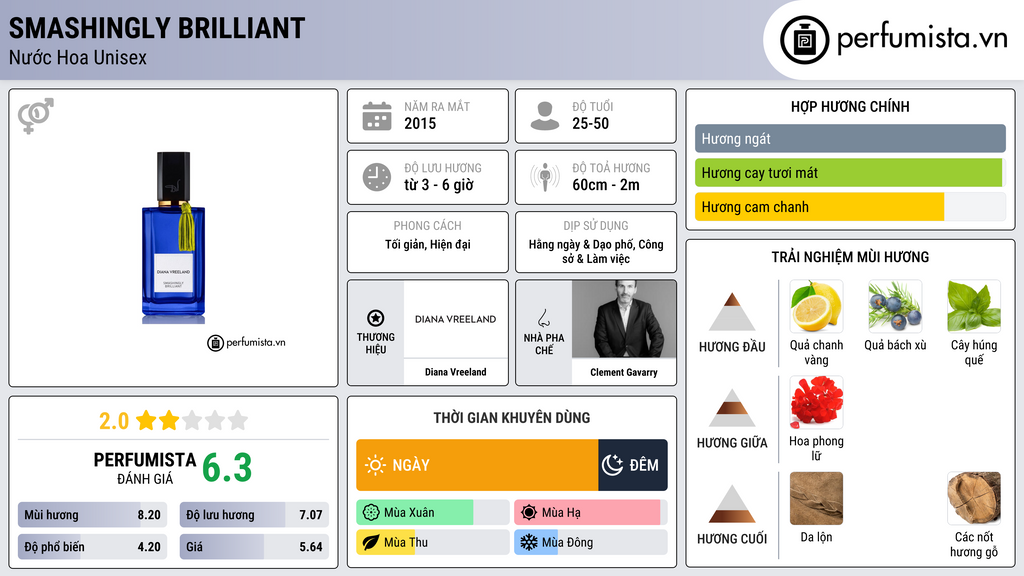
Task: Click the Hương đầu pyramid icon
Action: click(x=732, y=312)
